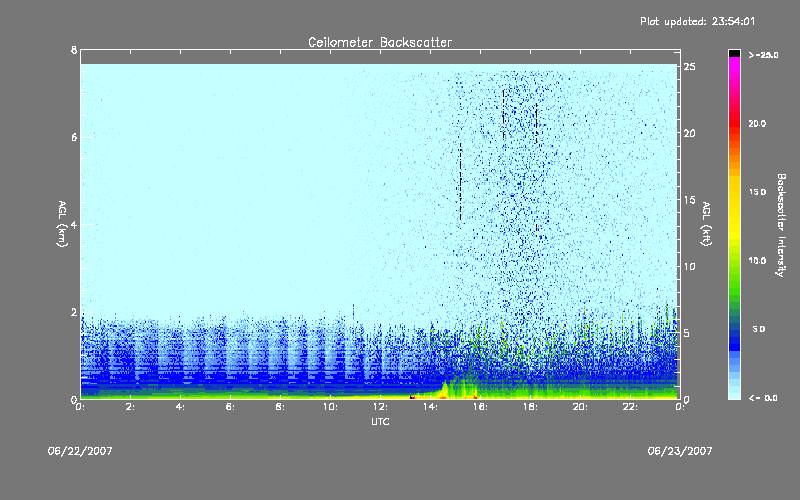800x500 pixels.
Task: Click the '15.0' colorbar tick label
Action: click(757, 192)
